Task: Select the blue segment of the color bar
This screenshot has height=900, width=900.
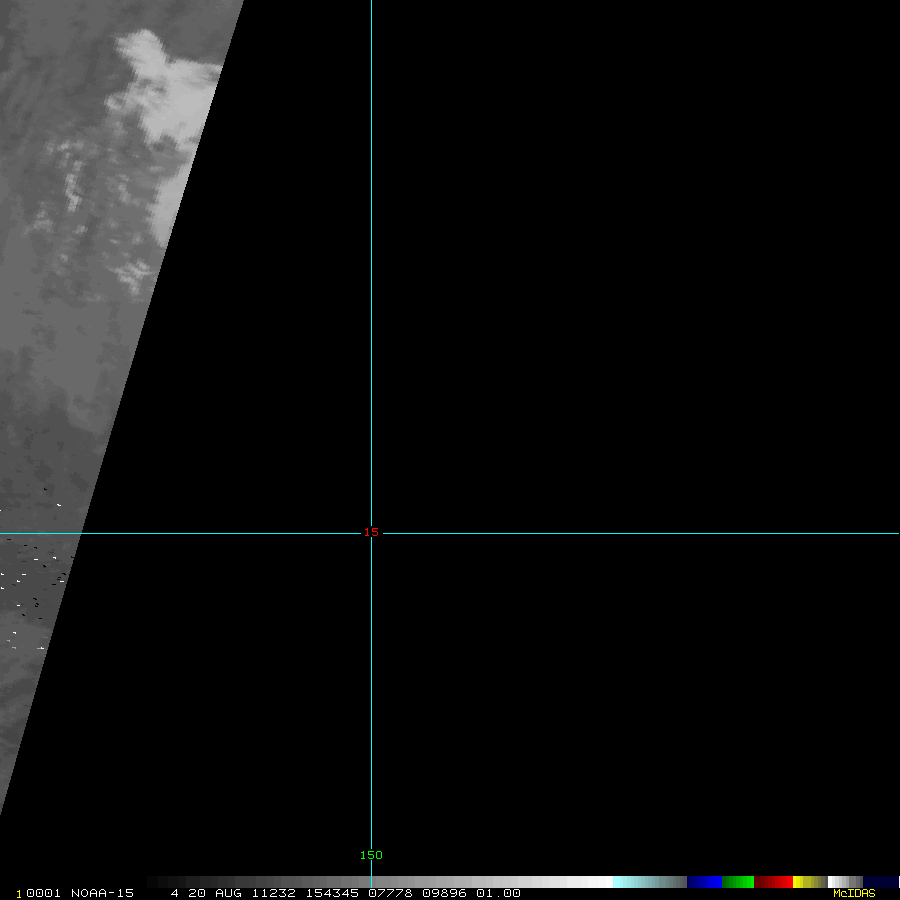Action: pos(704,882)
